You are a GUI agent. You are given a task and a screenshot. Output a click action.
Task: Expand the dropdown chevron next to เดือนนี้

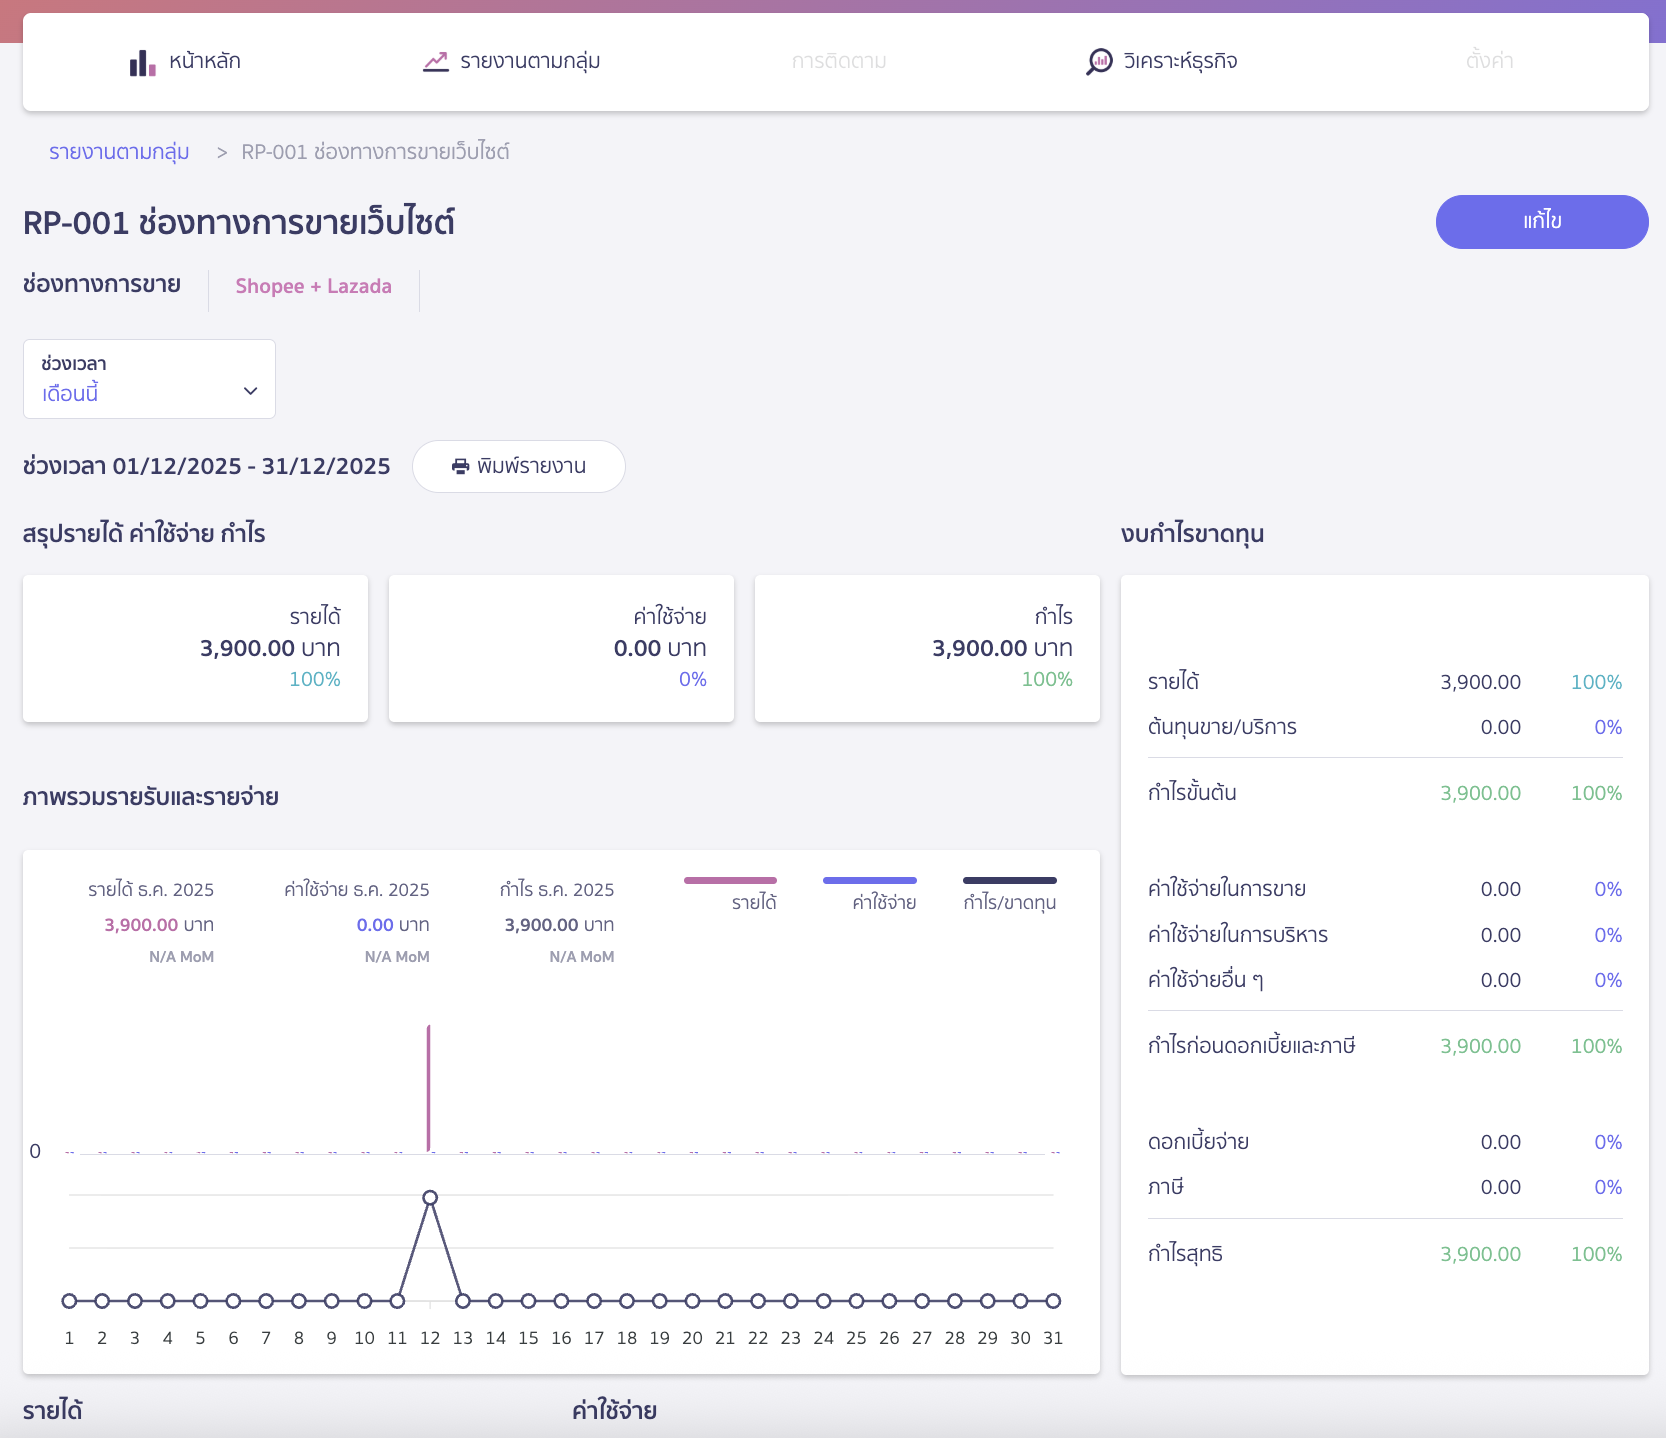click(x=251, y=391)
